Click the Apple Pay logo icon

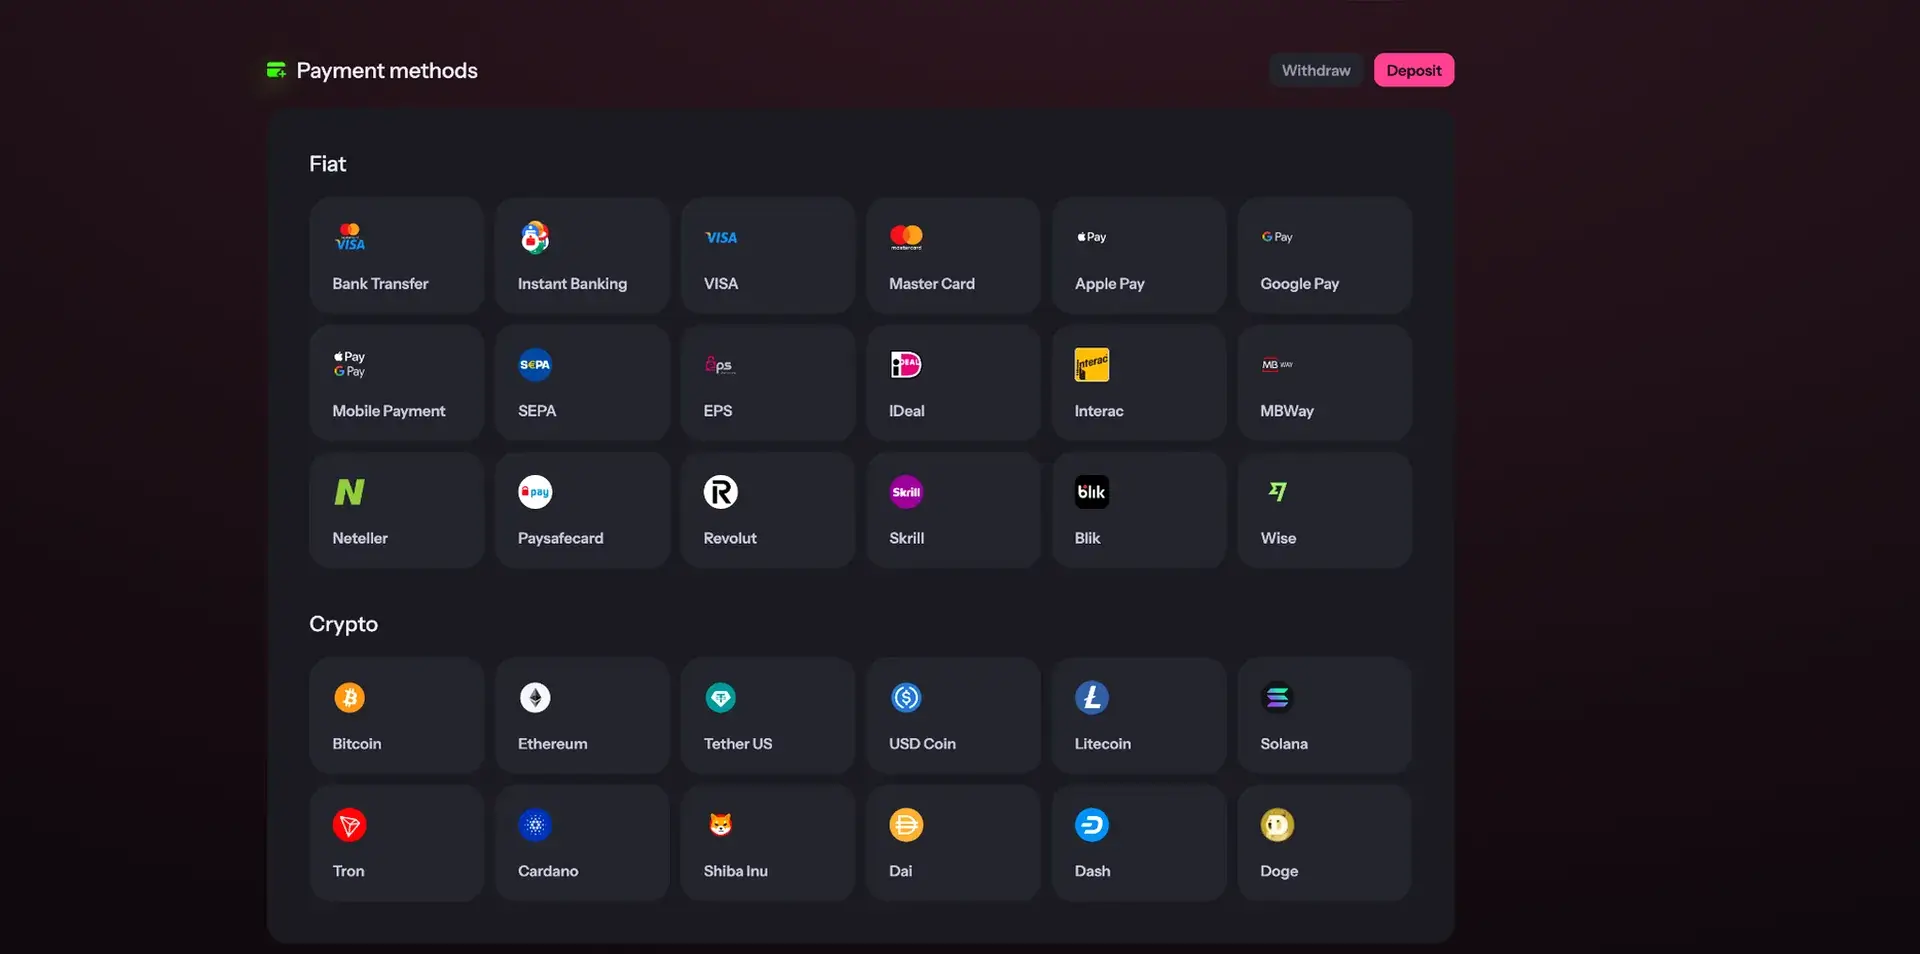1091,237
